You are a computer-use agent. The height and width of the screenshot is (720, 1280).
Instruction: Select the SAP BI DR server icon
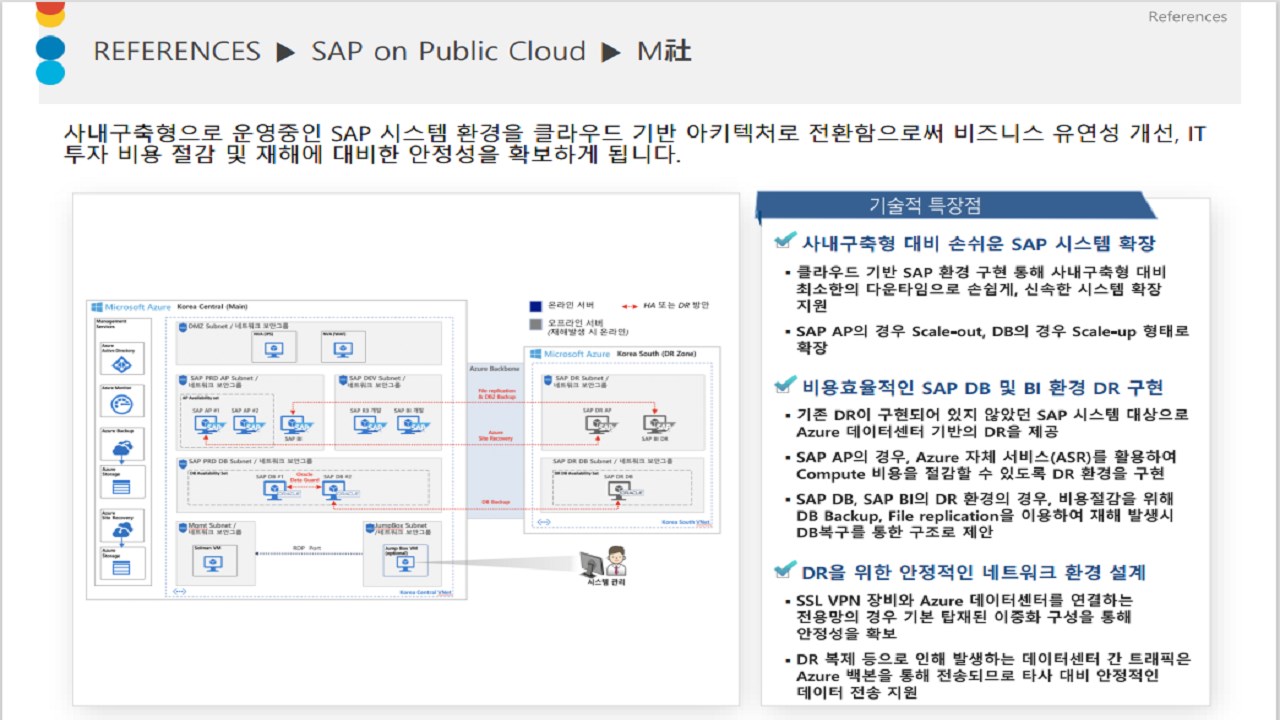click(x=659, y=426)
